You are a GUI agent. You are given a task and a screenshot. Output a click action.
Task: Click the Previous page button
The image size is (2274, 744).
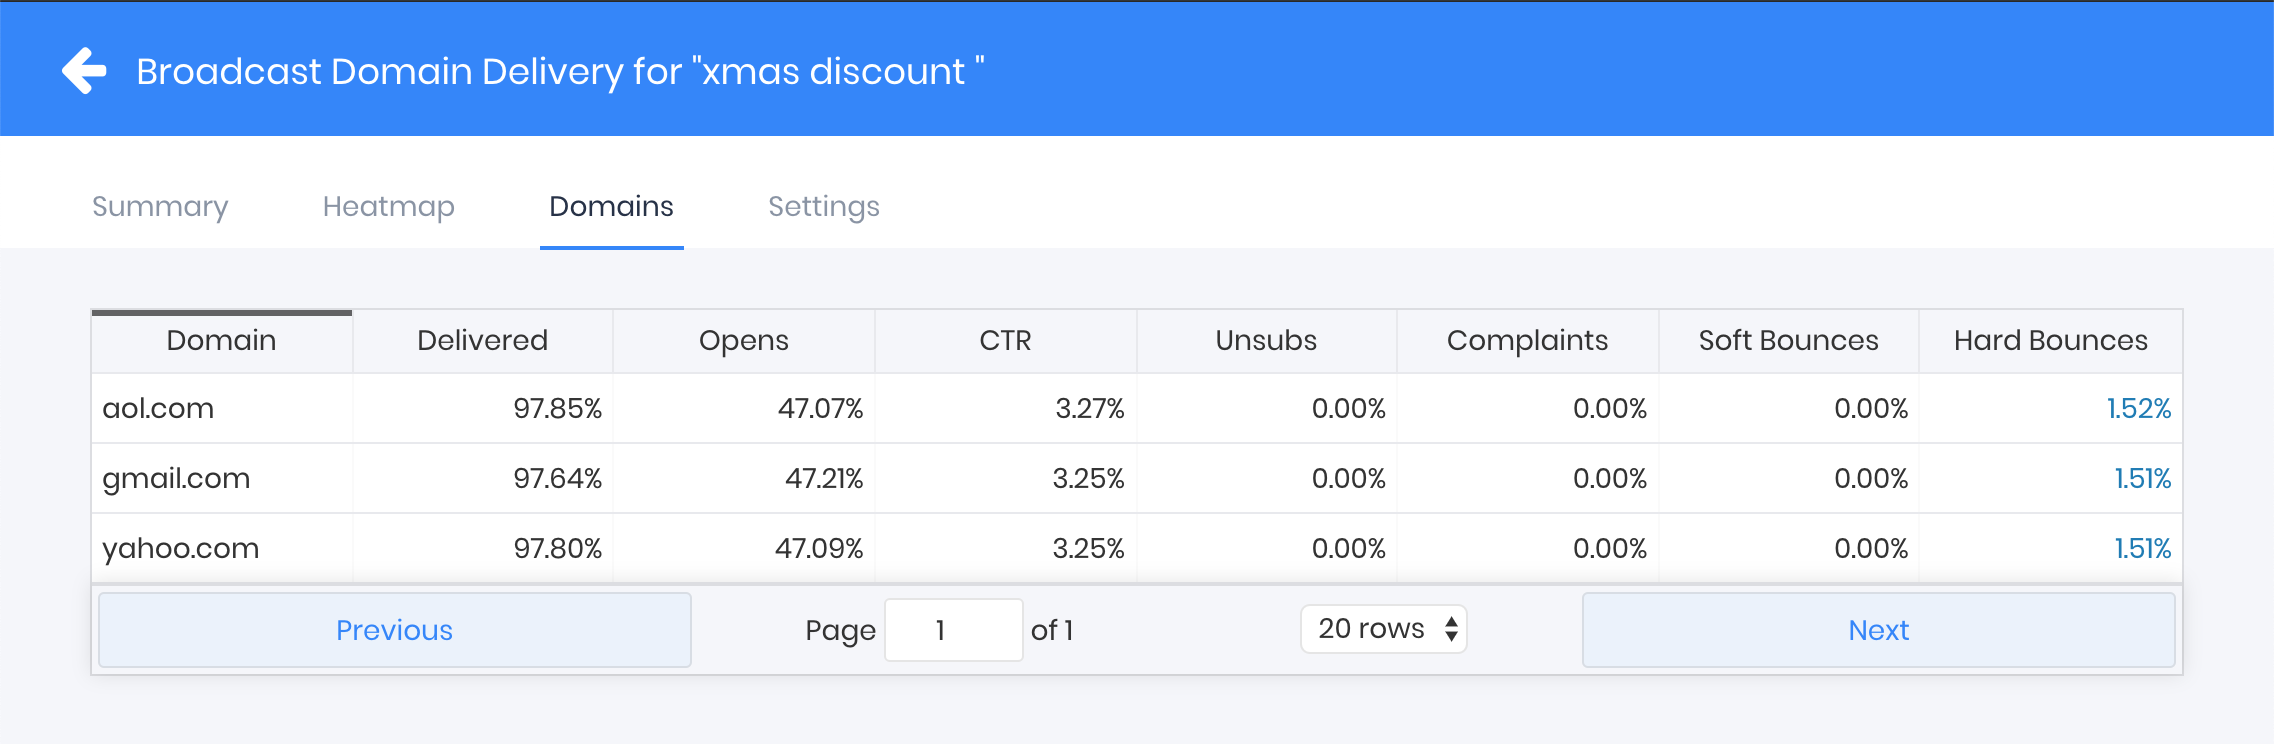[394, 630]
